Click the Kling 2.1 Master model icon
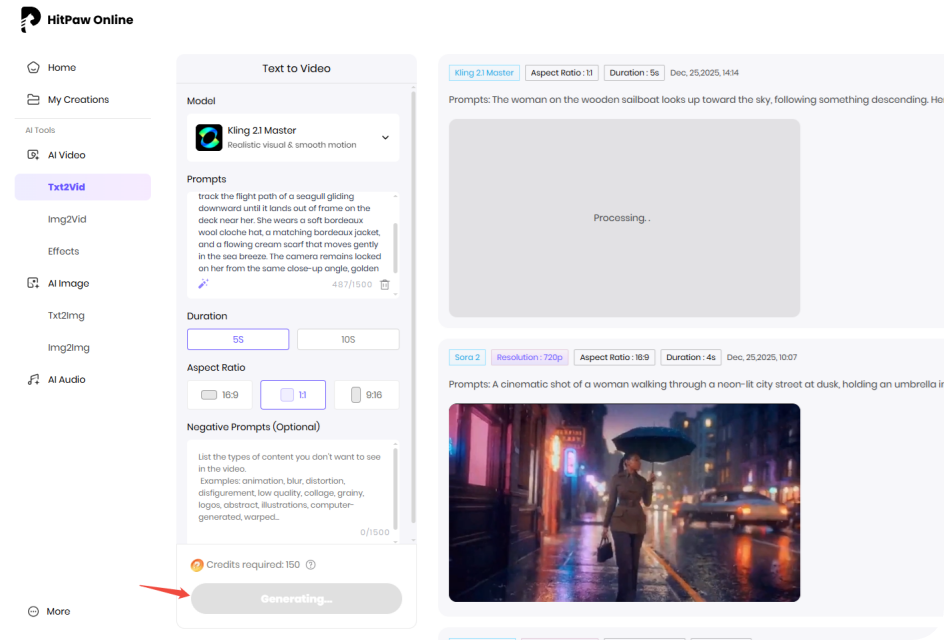Screen dimensions: 944x640 point(209,138)
